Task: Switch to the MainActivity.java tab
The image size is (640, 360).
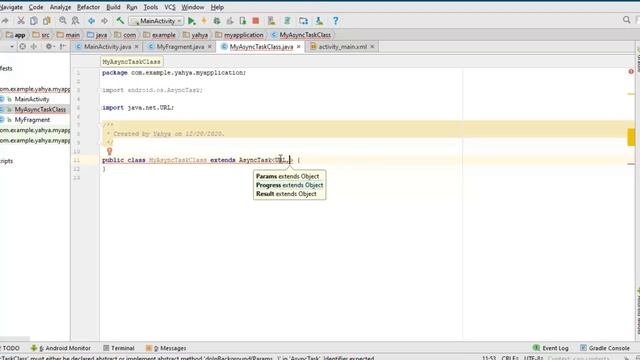Action: pos(107,47)
